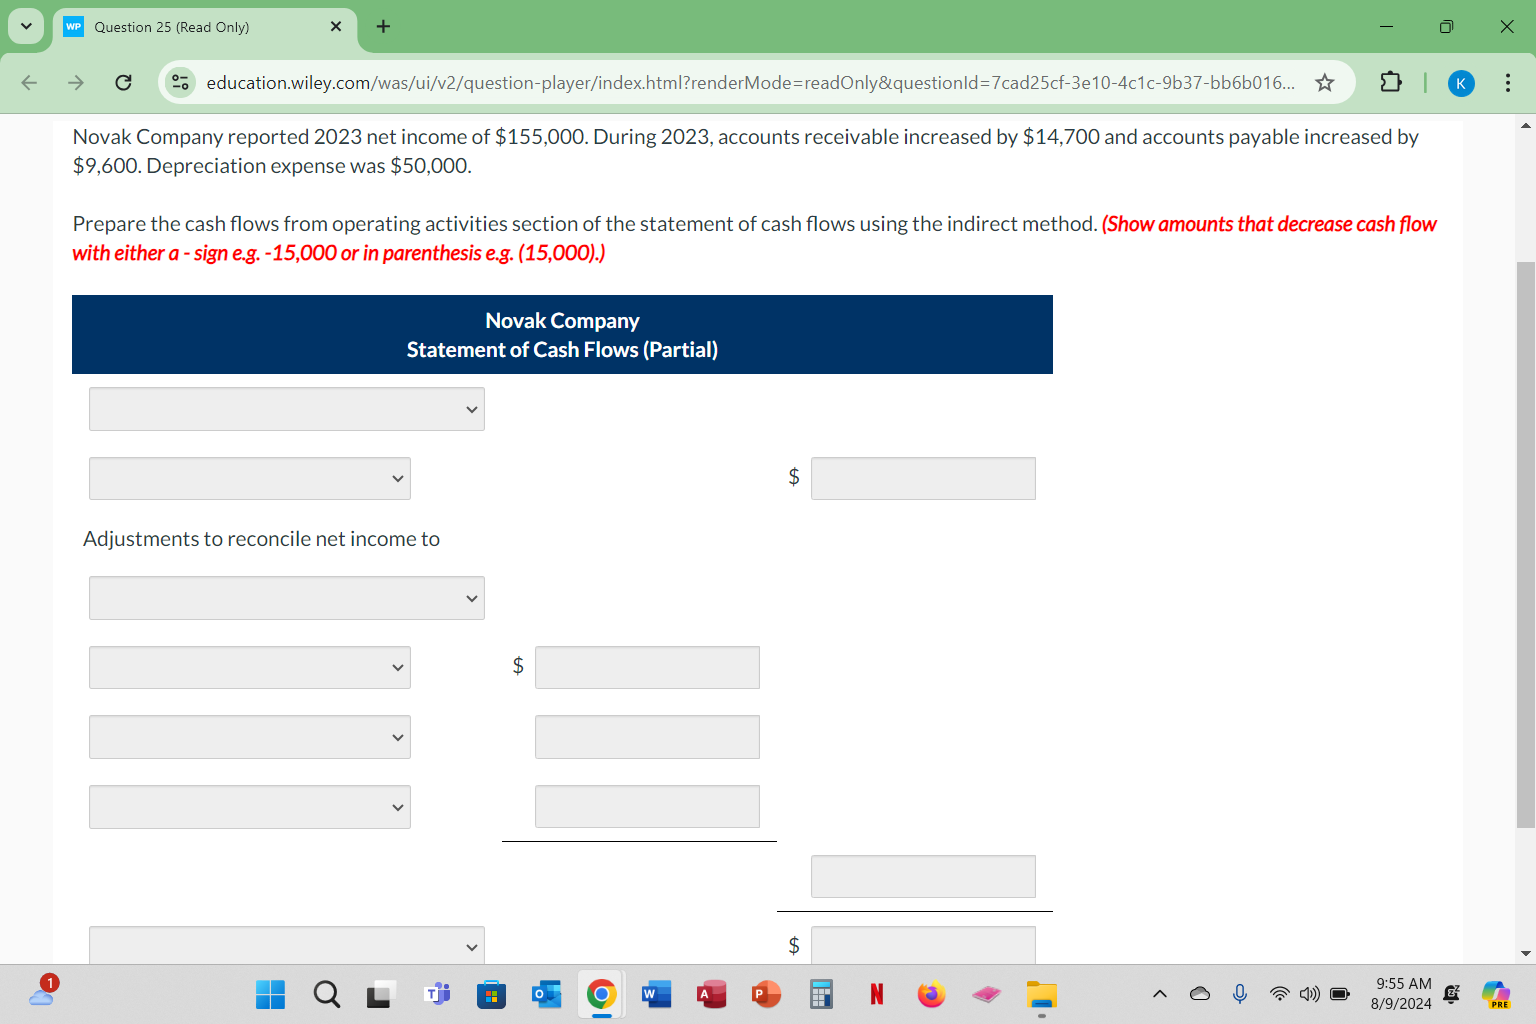Viewport: 1536px width, 1024px height.
Task: Open Microsoft Teams from the taskbar
Action: pyautogui.click(x=437, y=994)
